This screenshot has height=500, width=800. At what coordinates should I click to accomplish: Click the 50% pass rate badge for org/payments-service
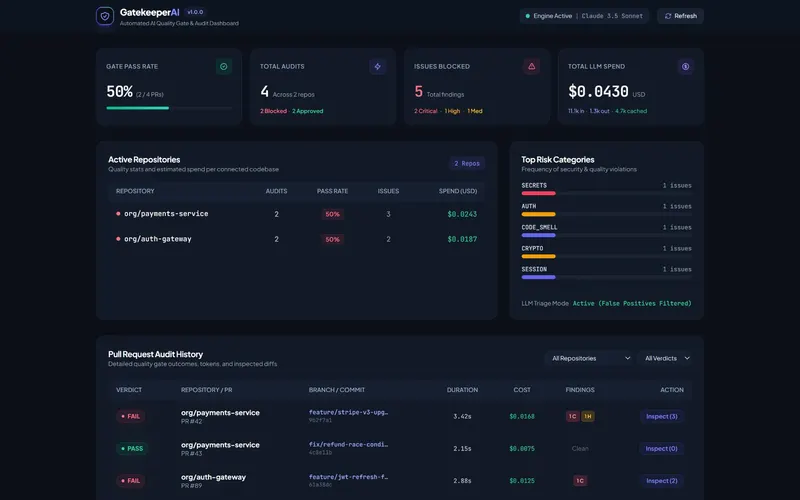coord(333,214)
